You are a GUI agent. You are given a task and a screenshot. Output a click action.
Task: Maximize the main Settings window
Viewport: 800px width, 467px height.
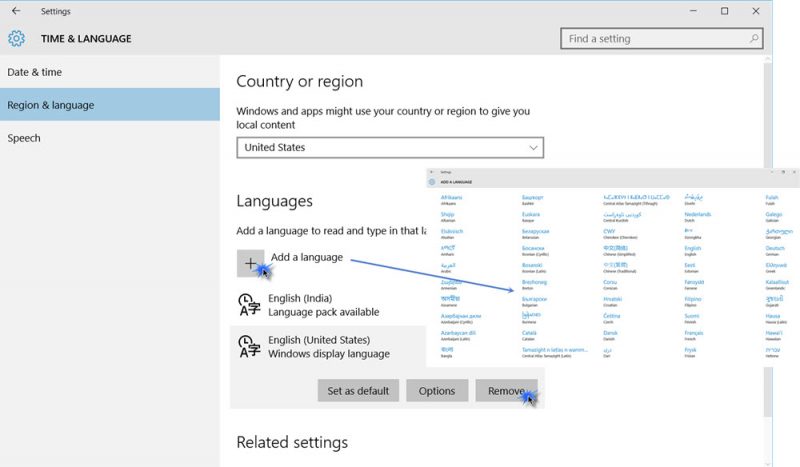(724, 11)
